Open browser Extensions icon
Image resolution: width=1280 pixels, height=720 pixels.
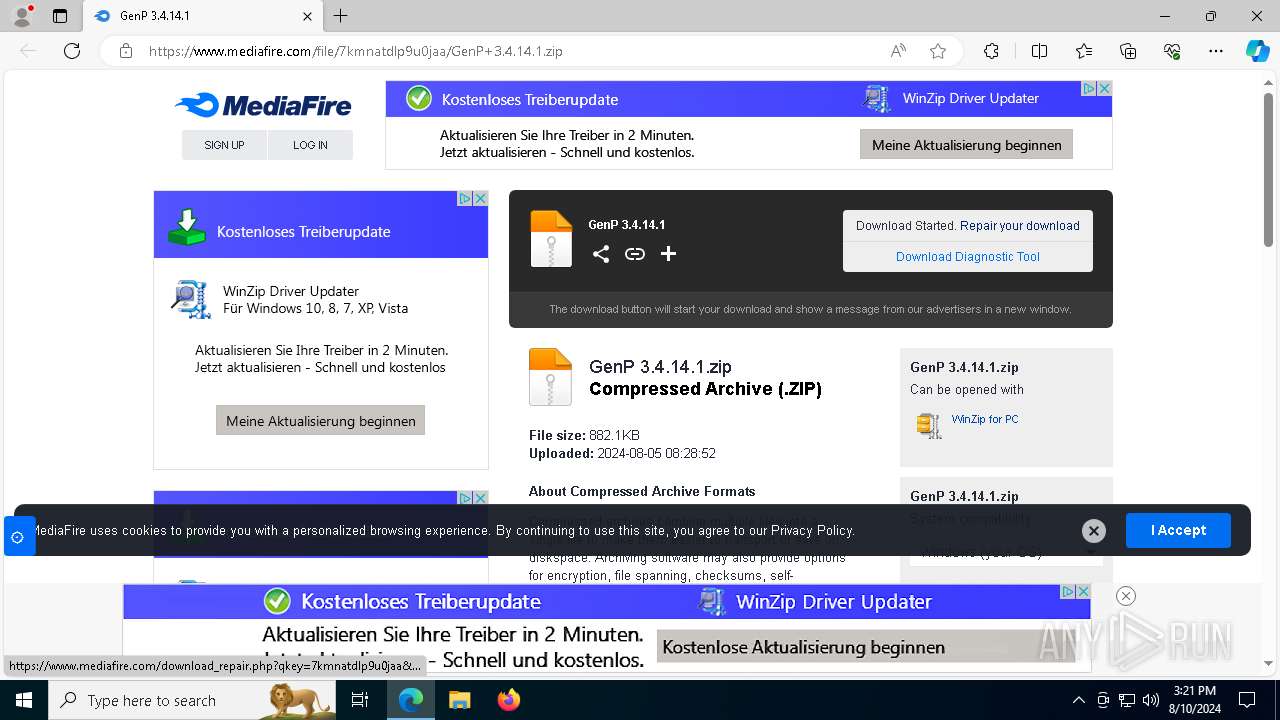pos(991,51)
